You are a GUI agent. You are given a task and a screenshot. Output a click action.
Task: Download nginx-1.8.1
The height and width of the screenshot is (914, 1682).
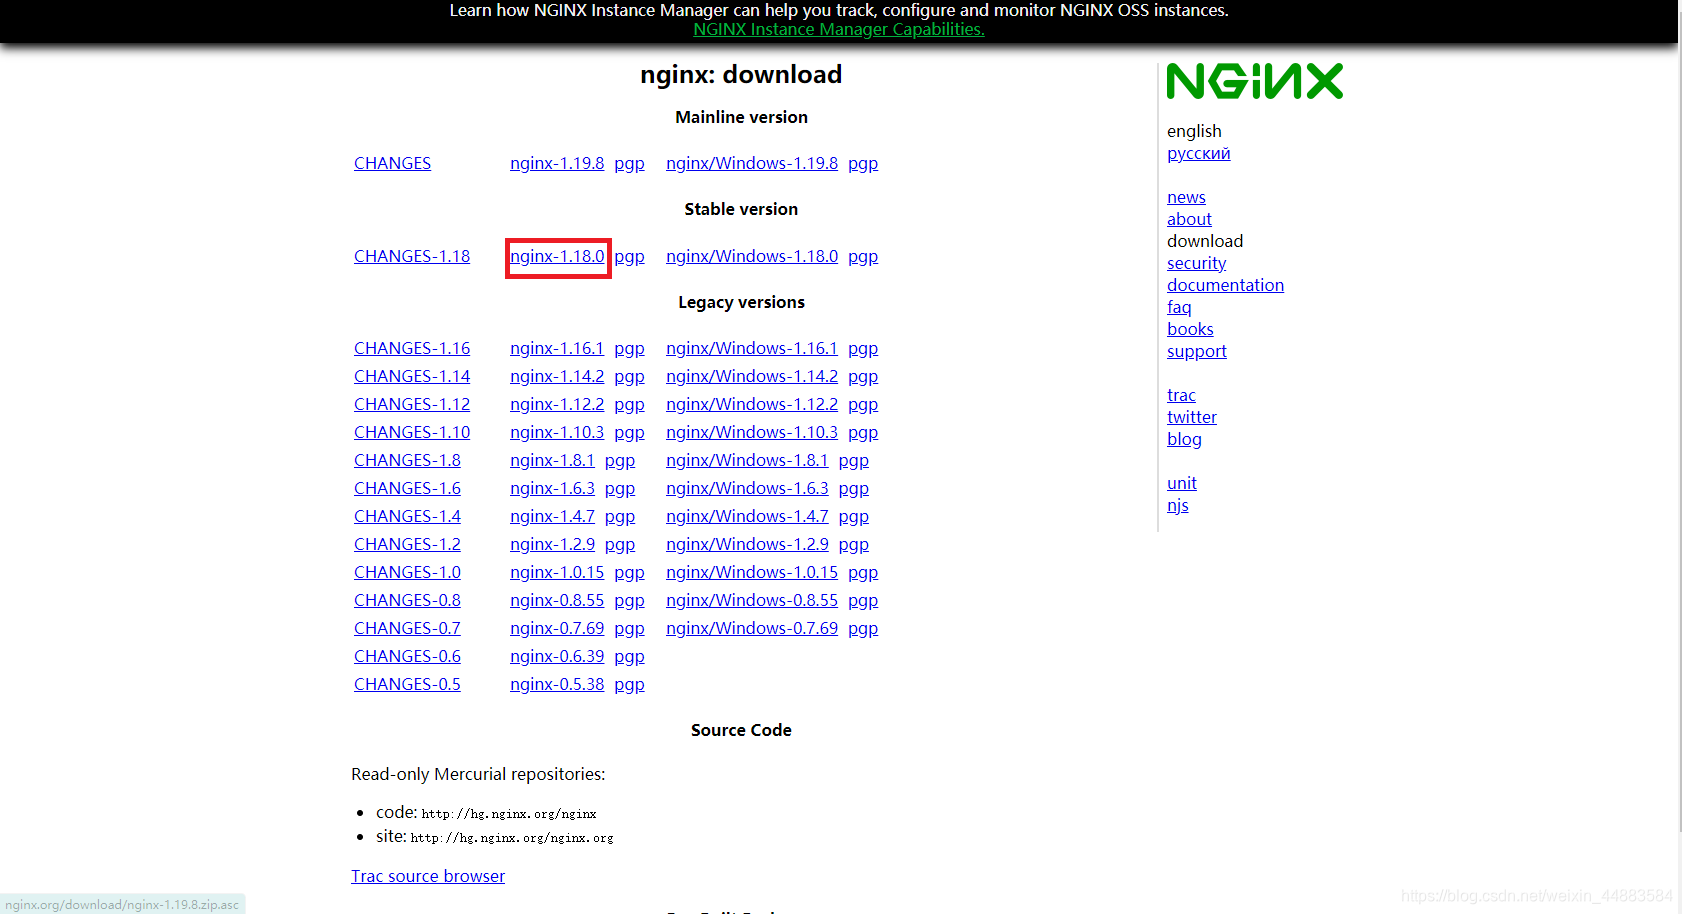pos(552,460)
